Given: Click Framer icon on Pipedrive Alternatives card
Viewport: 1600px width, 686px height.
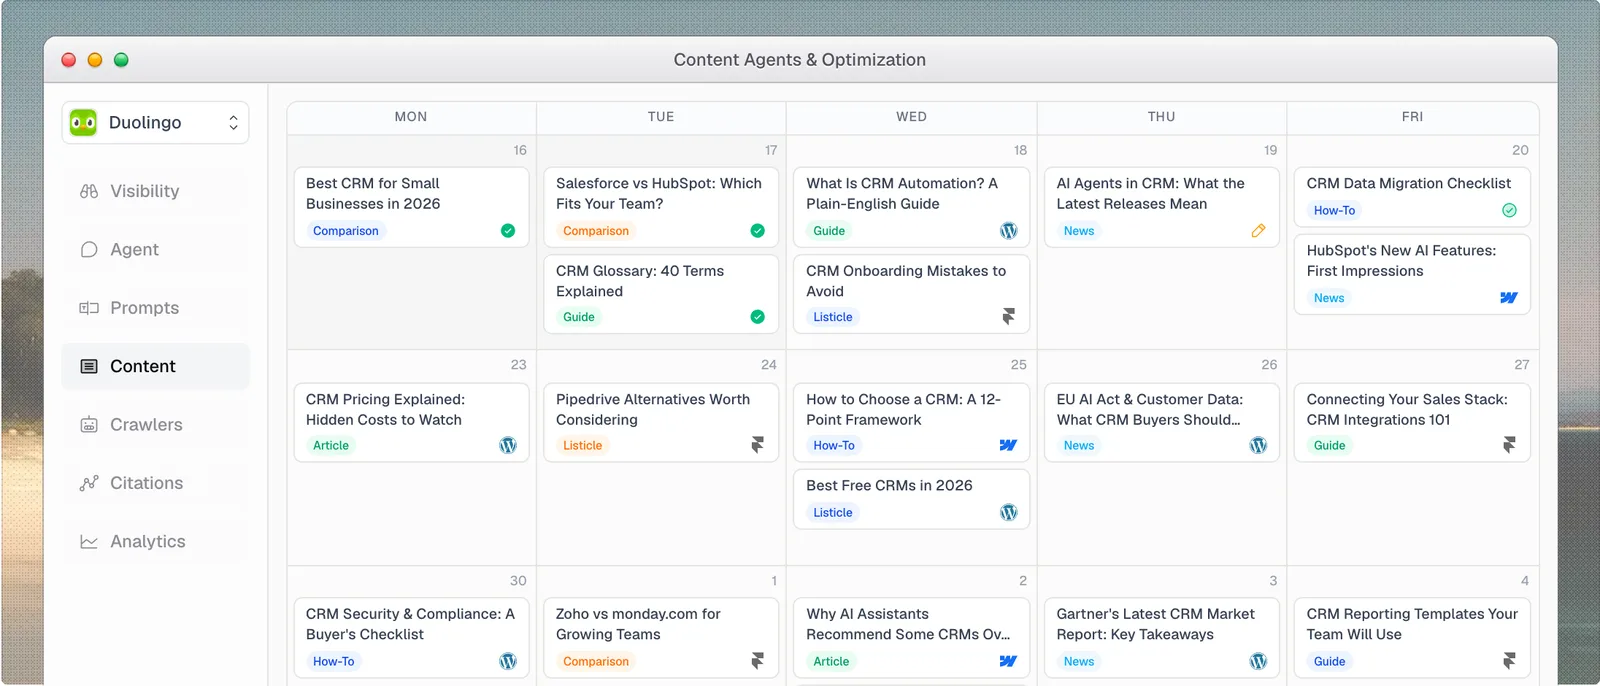Looking at the screenshot, I should pyautogui.click(x=758, y=445).
